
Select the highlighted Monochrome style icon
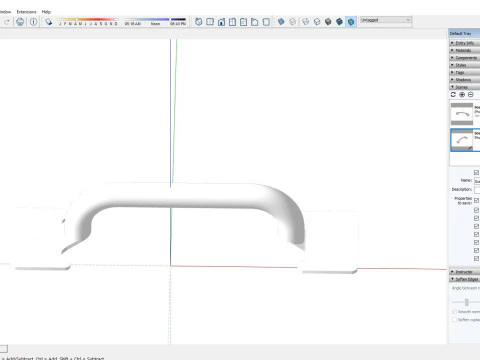tap(351, 22)
